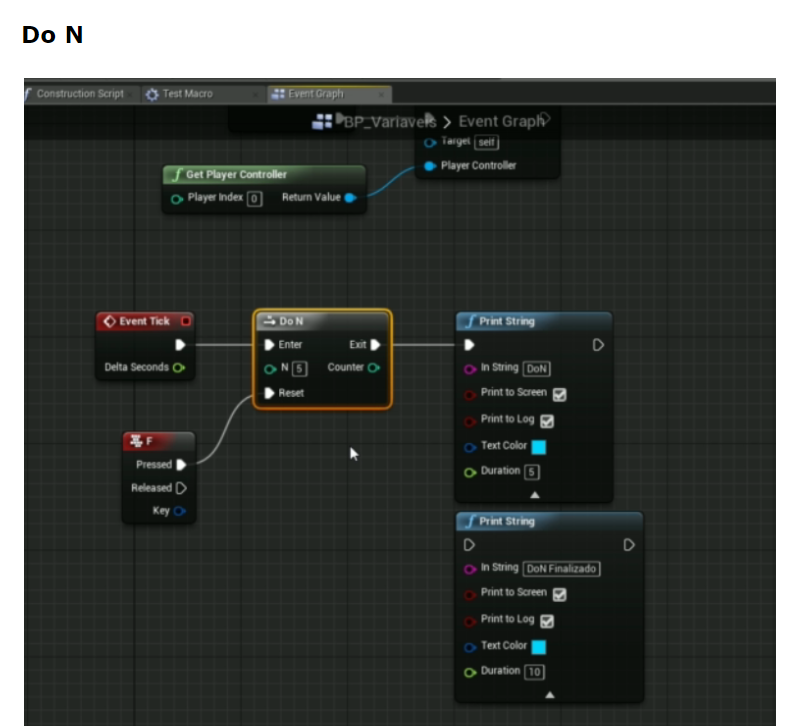The width and height of the screenshot is (797, 726).
Task: Toggle Print to Screen on first Print String
Action: pos(560,395)
